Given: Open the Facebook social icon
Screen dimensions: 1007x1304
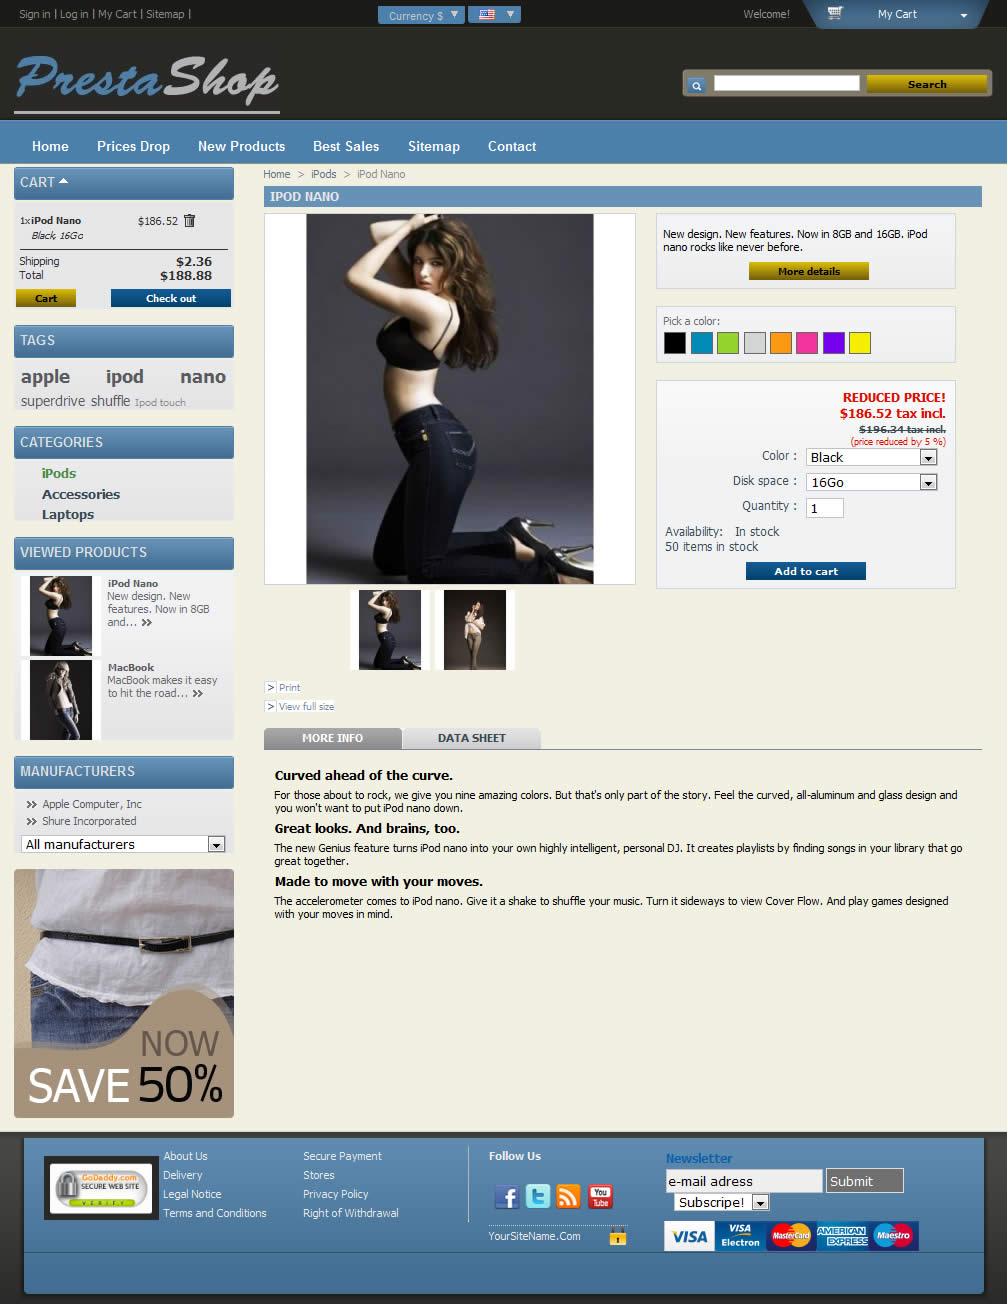Looking at the screenshot, I should (x=507, y=1197).
